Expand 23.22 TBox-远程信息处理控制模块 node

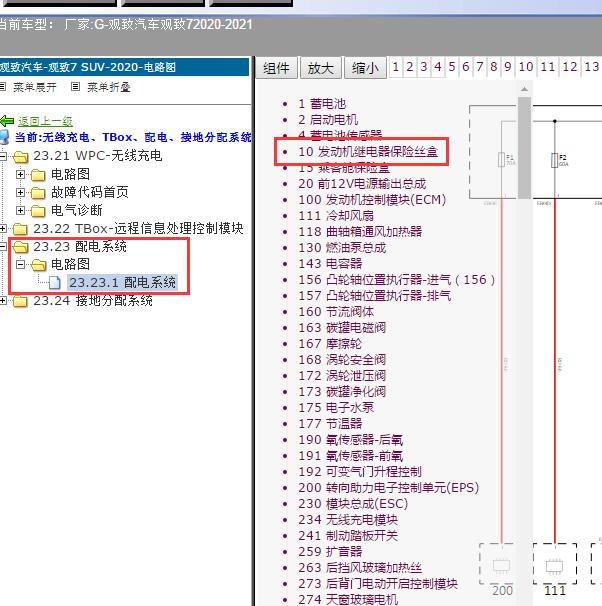coord(3,228)
